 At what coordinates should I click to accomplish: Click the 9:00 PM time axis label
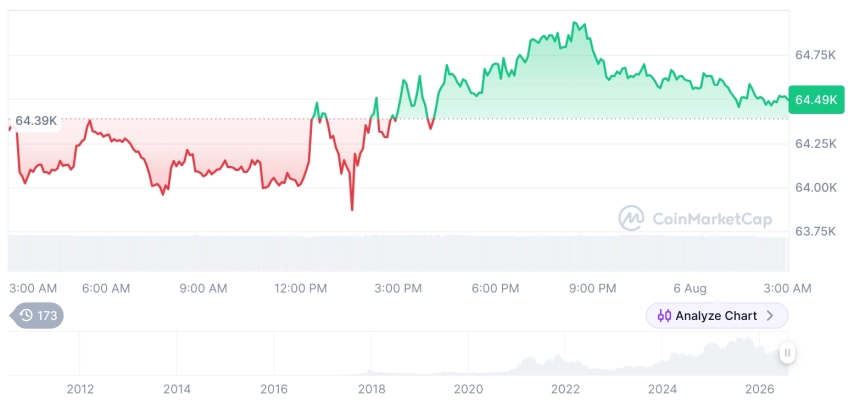(x=592, y=288)
